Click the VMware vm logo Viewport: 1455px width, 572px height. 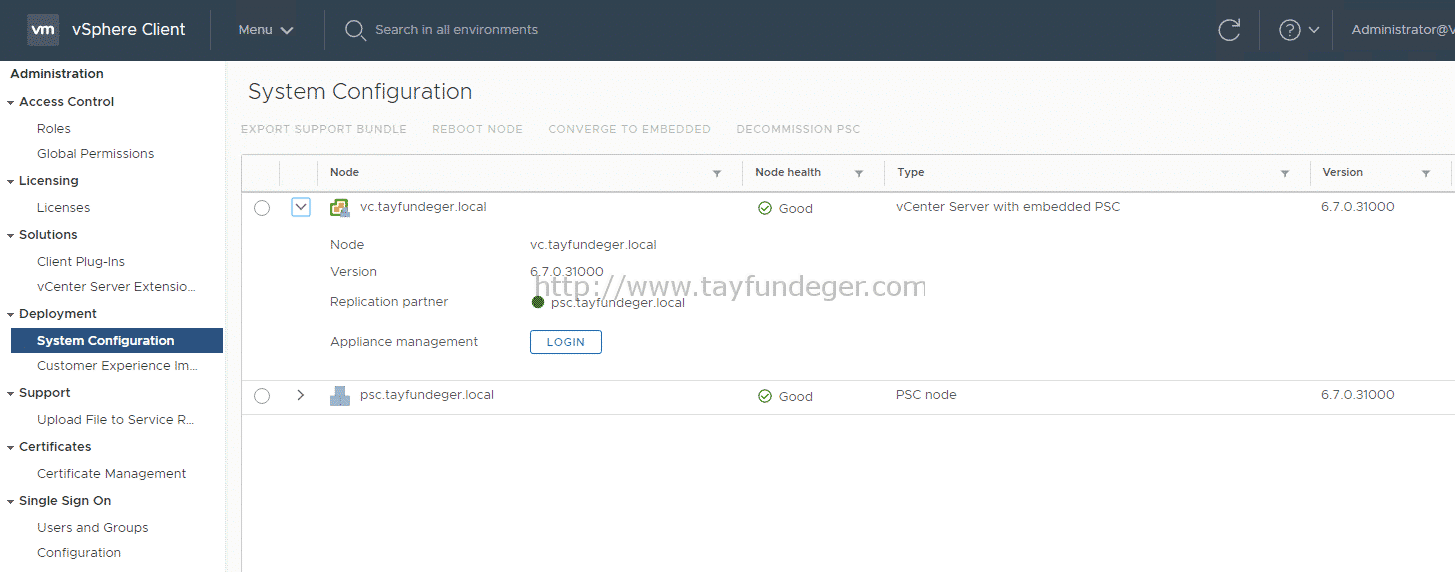43,30
